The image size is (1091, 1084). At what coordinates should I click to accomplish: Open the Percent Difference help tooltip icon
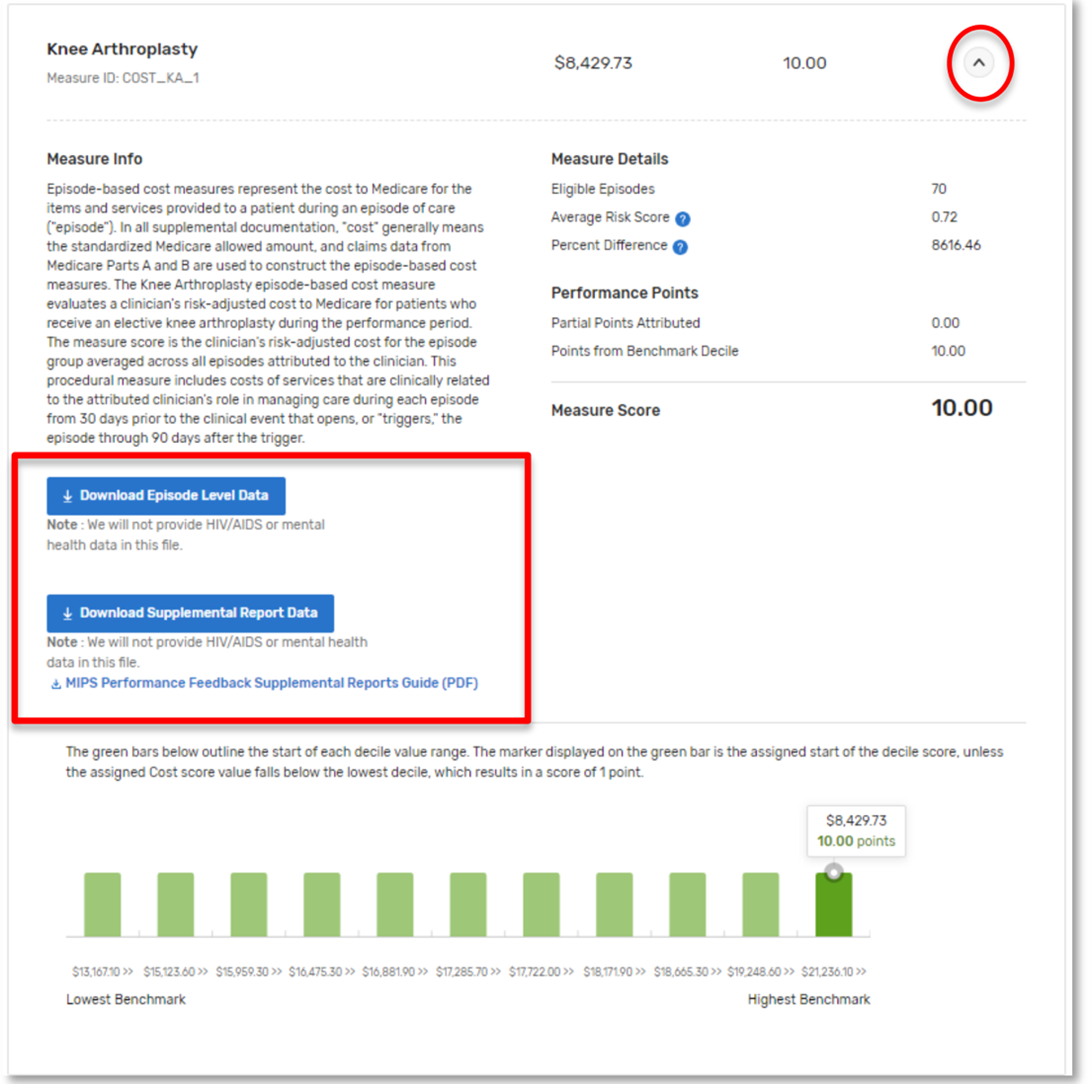tap(680, 247)
